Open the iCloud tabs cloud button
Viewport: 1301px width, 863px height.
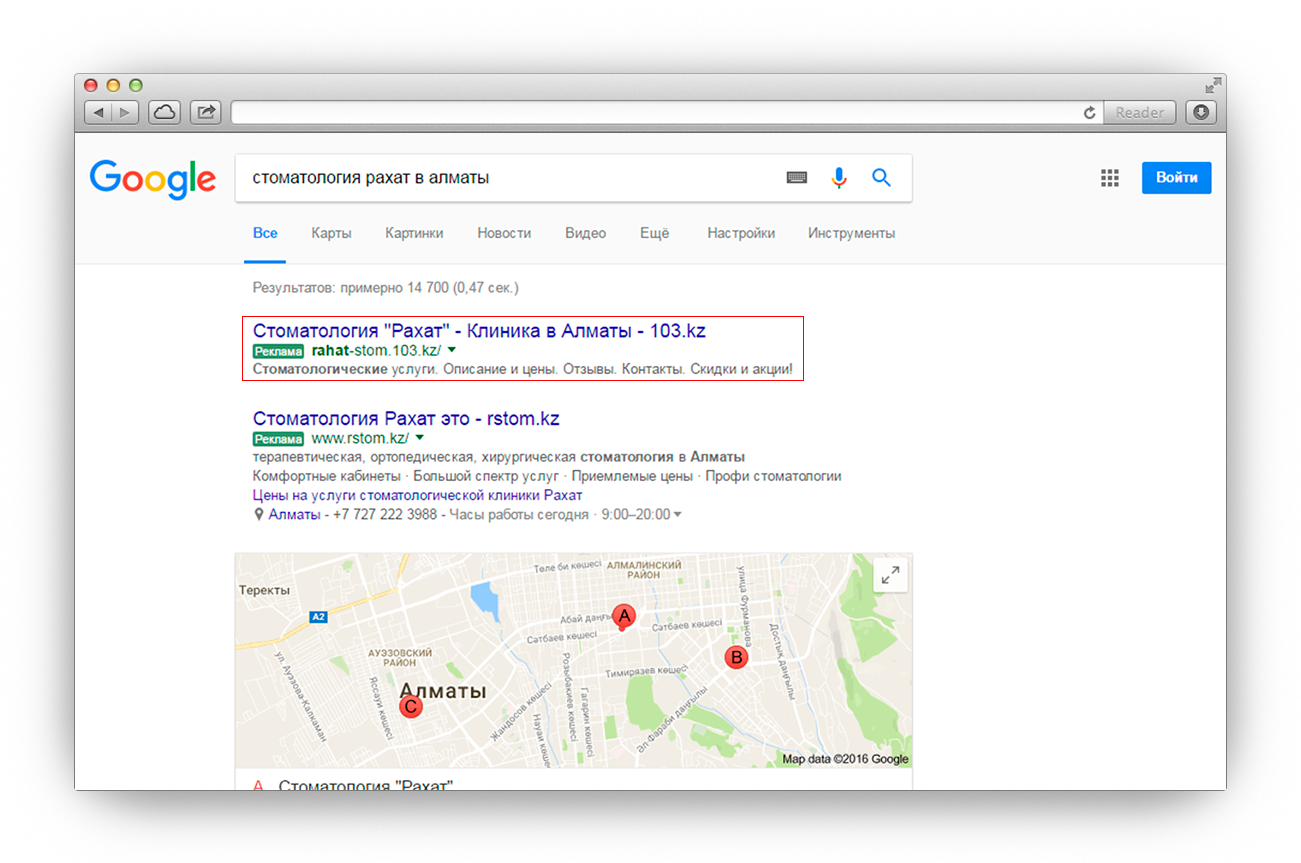165,112
